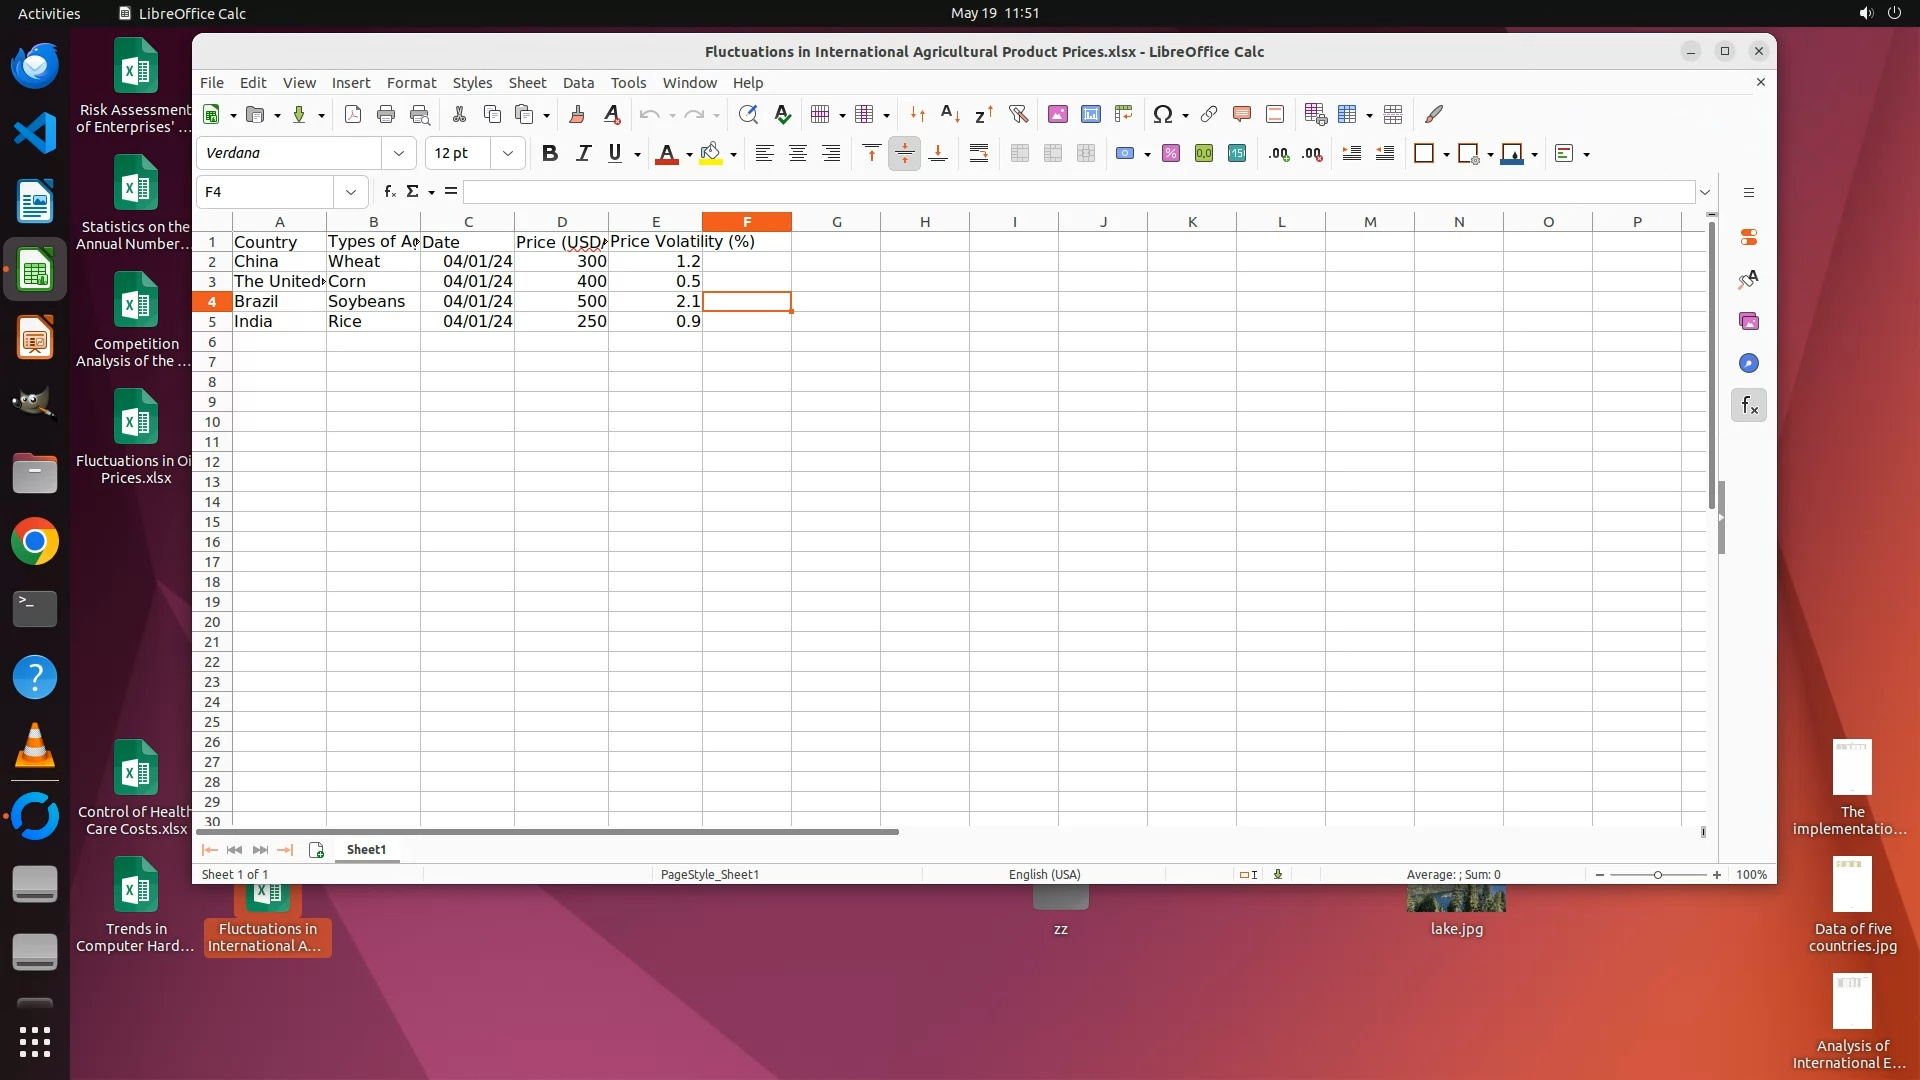
Task: Click the Merge and Center Cells icon
Action: (x=1019, y=153)
